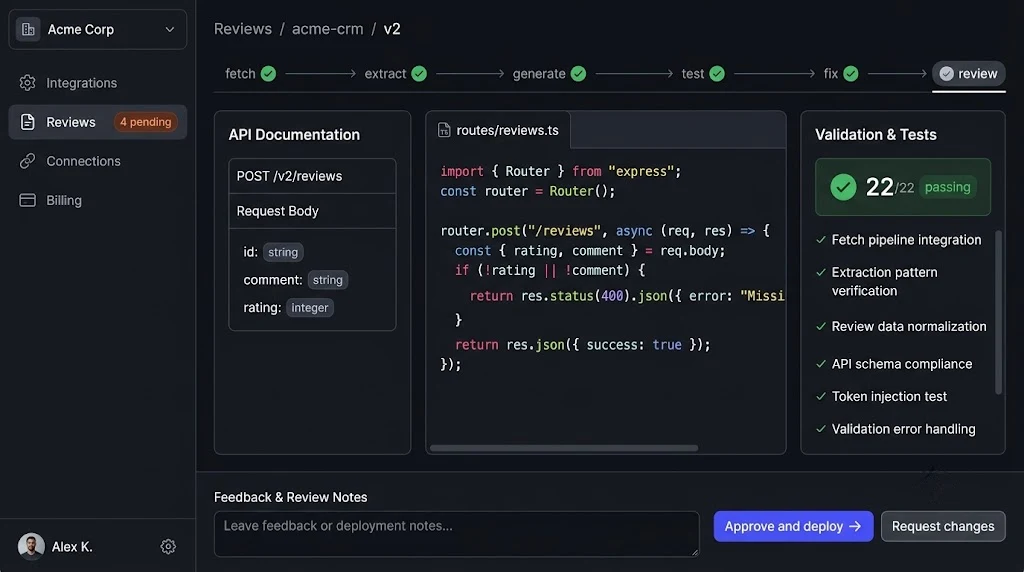Click checkmark beside Validation error handling
This screenshot has width=1024, height=572.
[x=821, y=429]
